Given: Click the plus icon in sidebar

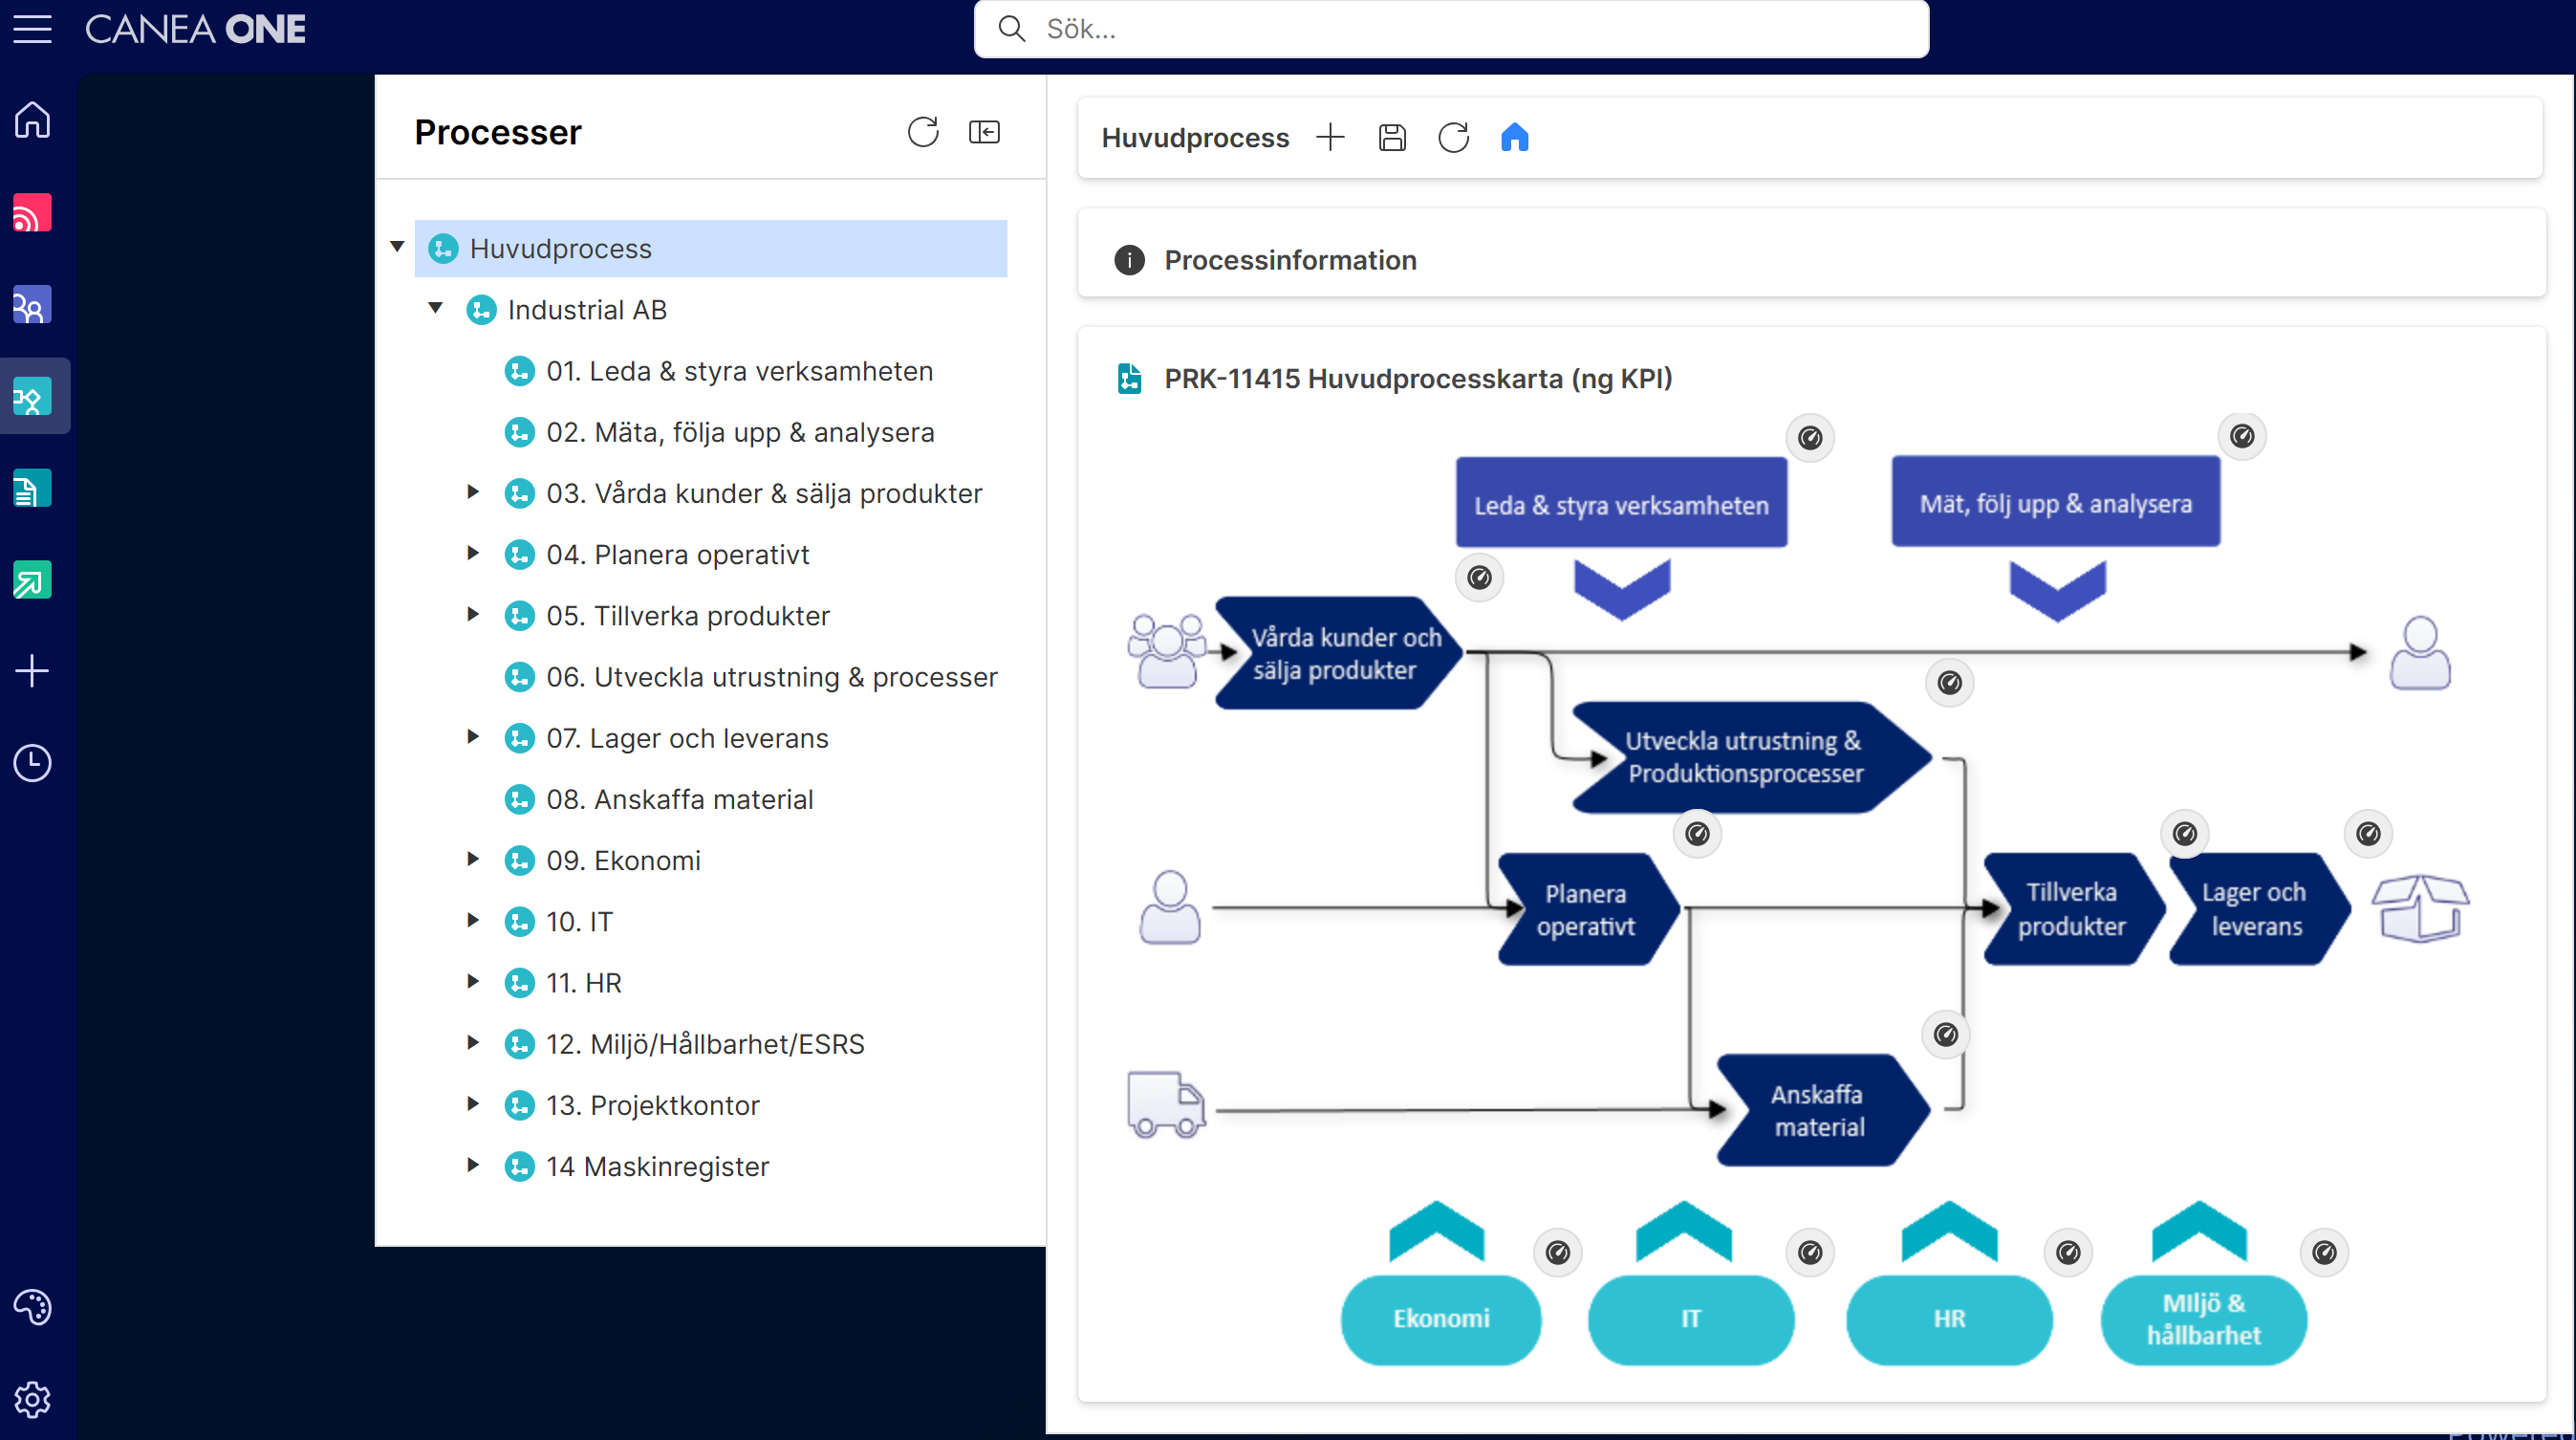Looking at the screenshot, I should tap(32, 671).
